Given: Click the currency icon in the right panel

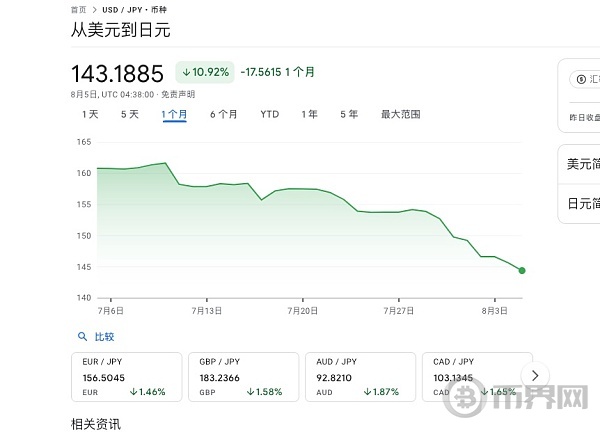Looking at the screenshot, I should tap(579, 80).
